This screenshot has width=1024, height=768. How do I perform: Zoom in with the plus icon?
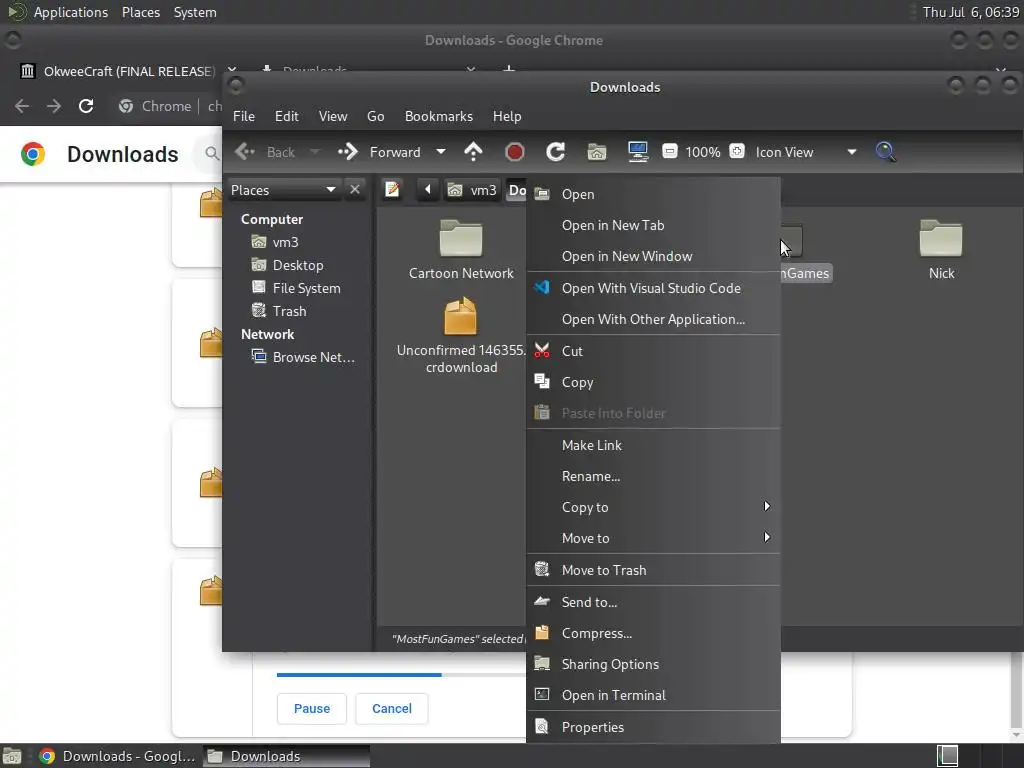pyautogui.click(x=737, y=152)
